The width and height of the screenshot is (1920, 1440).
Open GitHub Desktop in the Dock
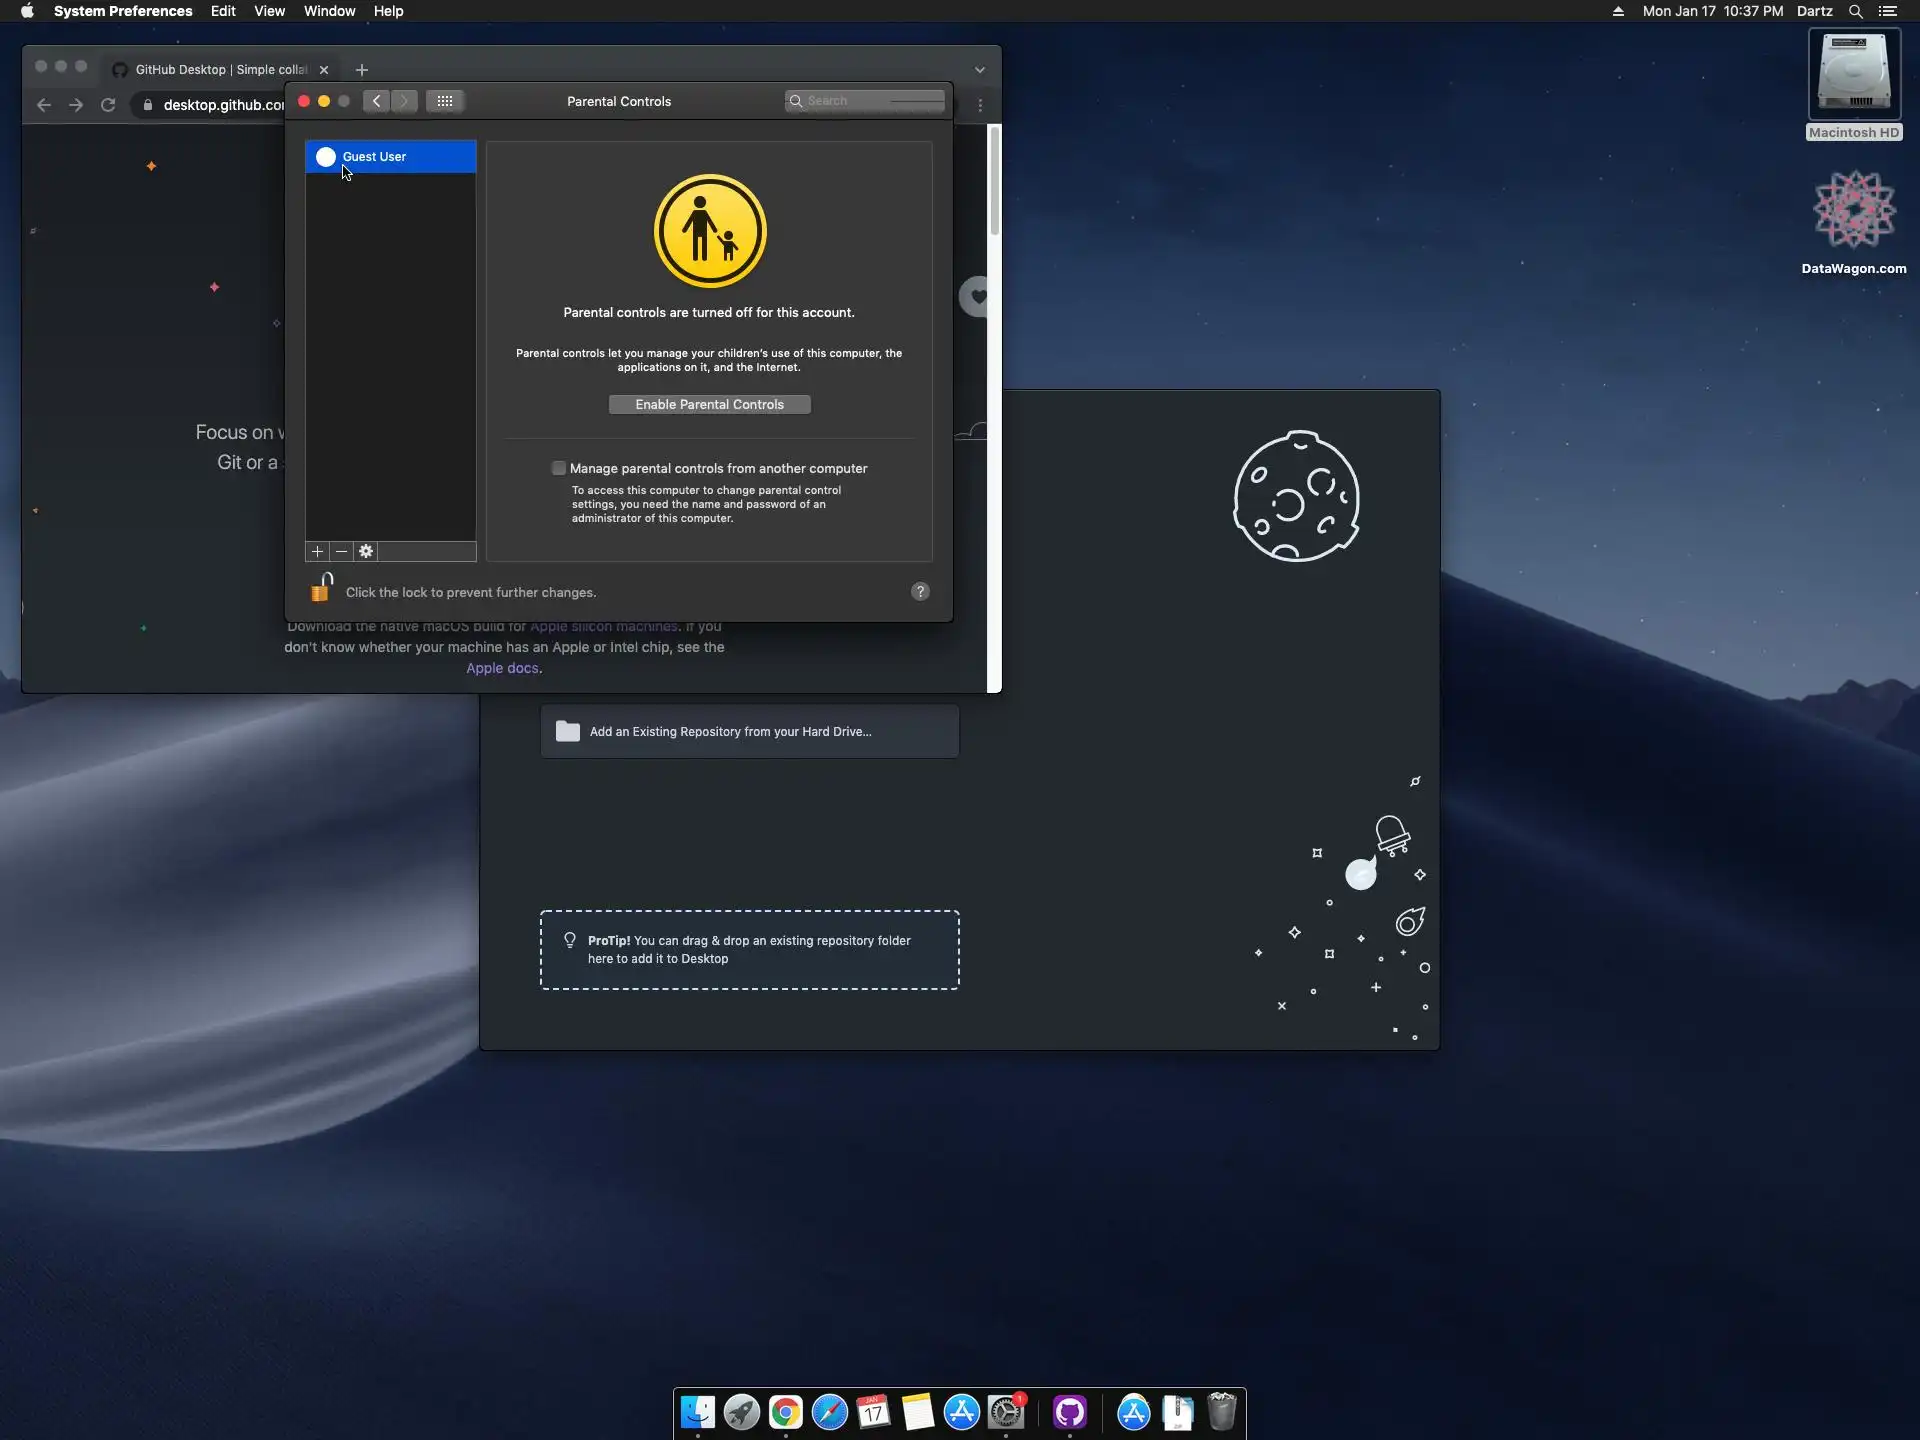[x=1069, y=1412]
